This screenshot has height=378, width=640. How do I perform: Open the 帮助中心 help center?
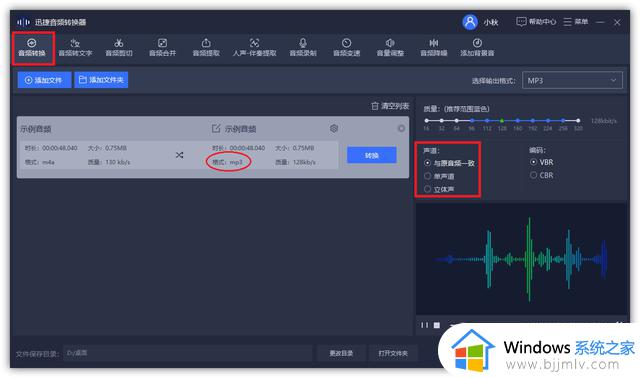coord(536,22)
